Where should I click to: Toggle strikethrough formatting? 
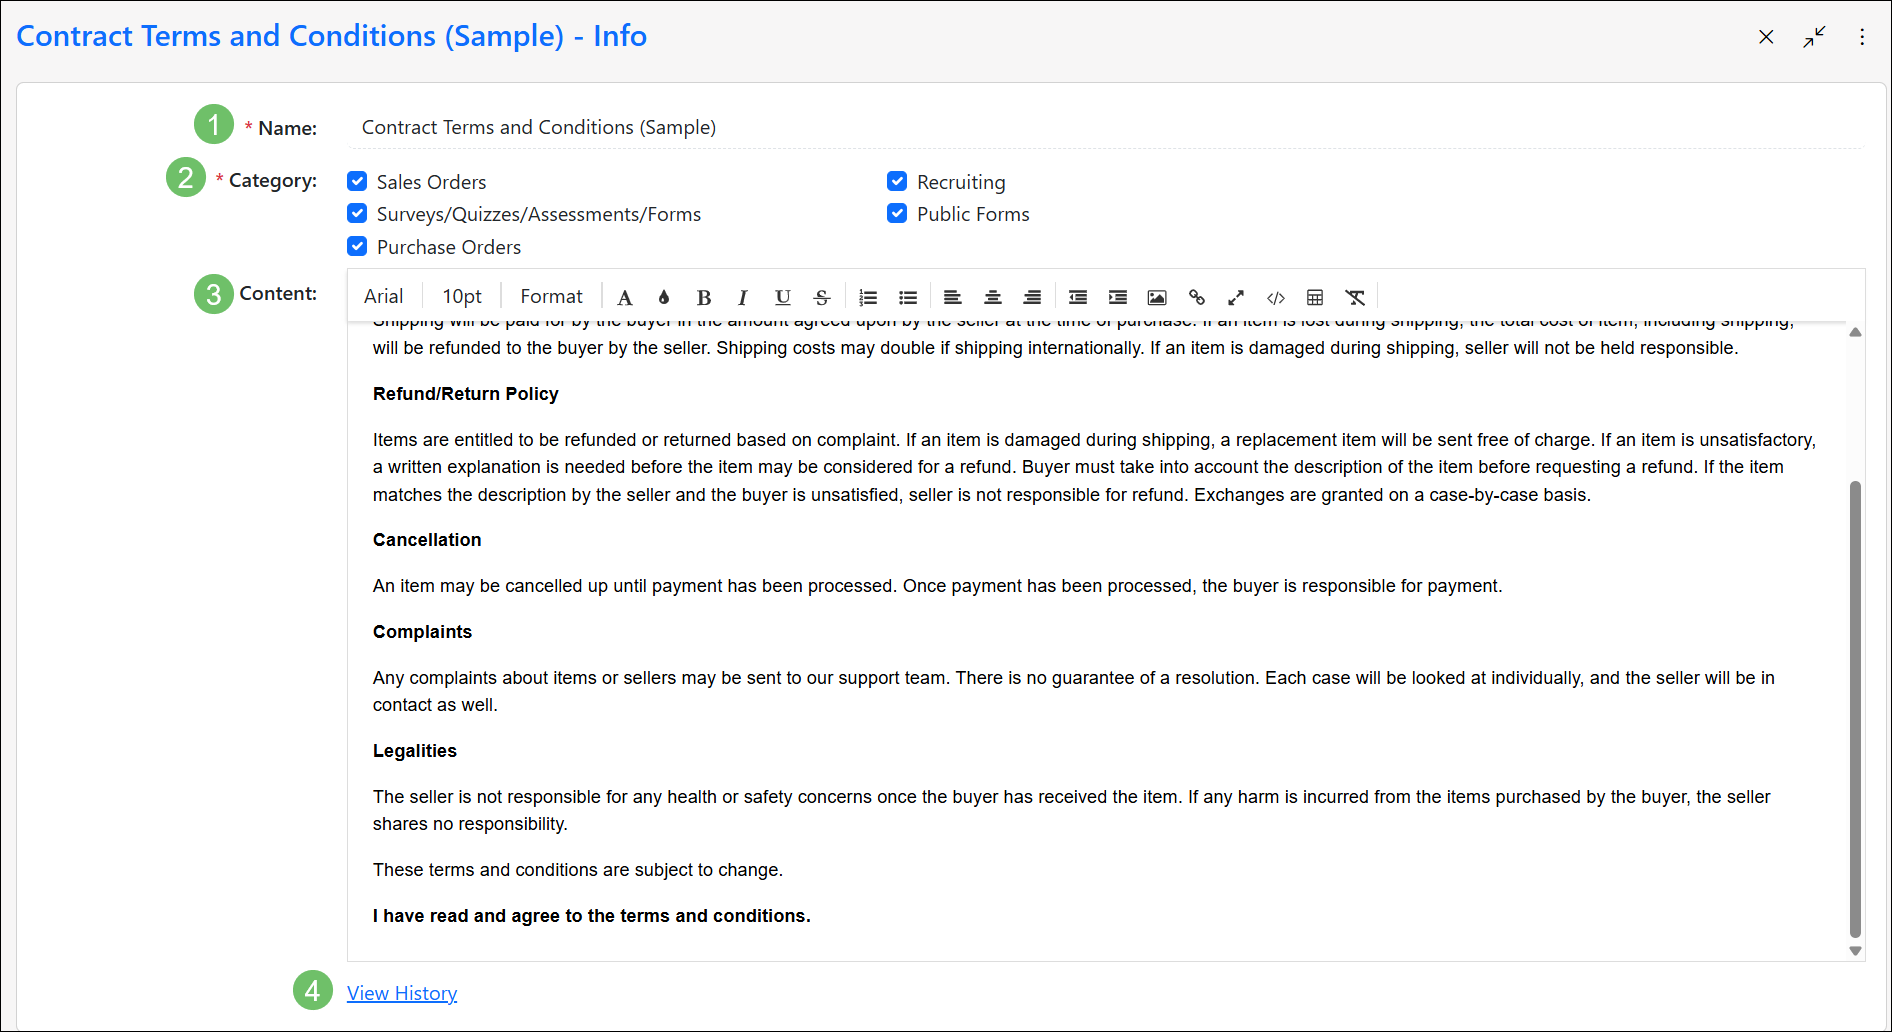[822, 297]
